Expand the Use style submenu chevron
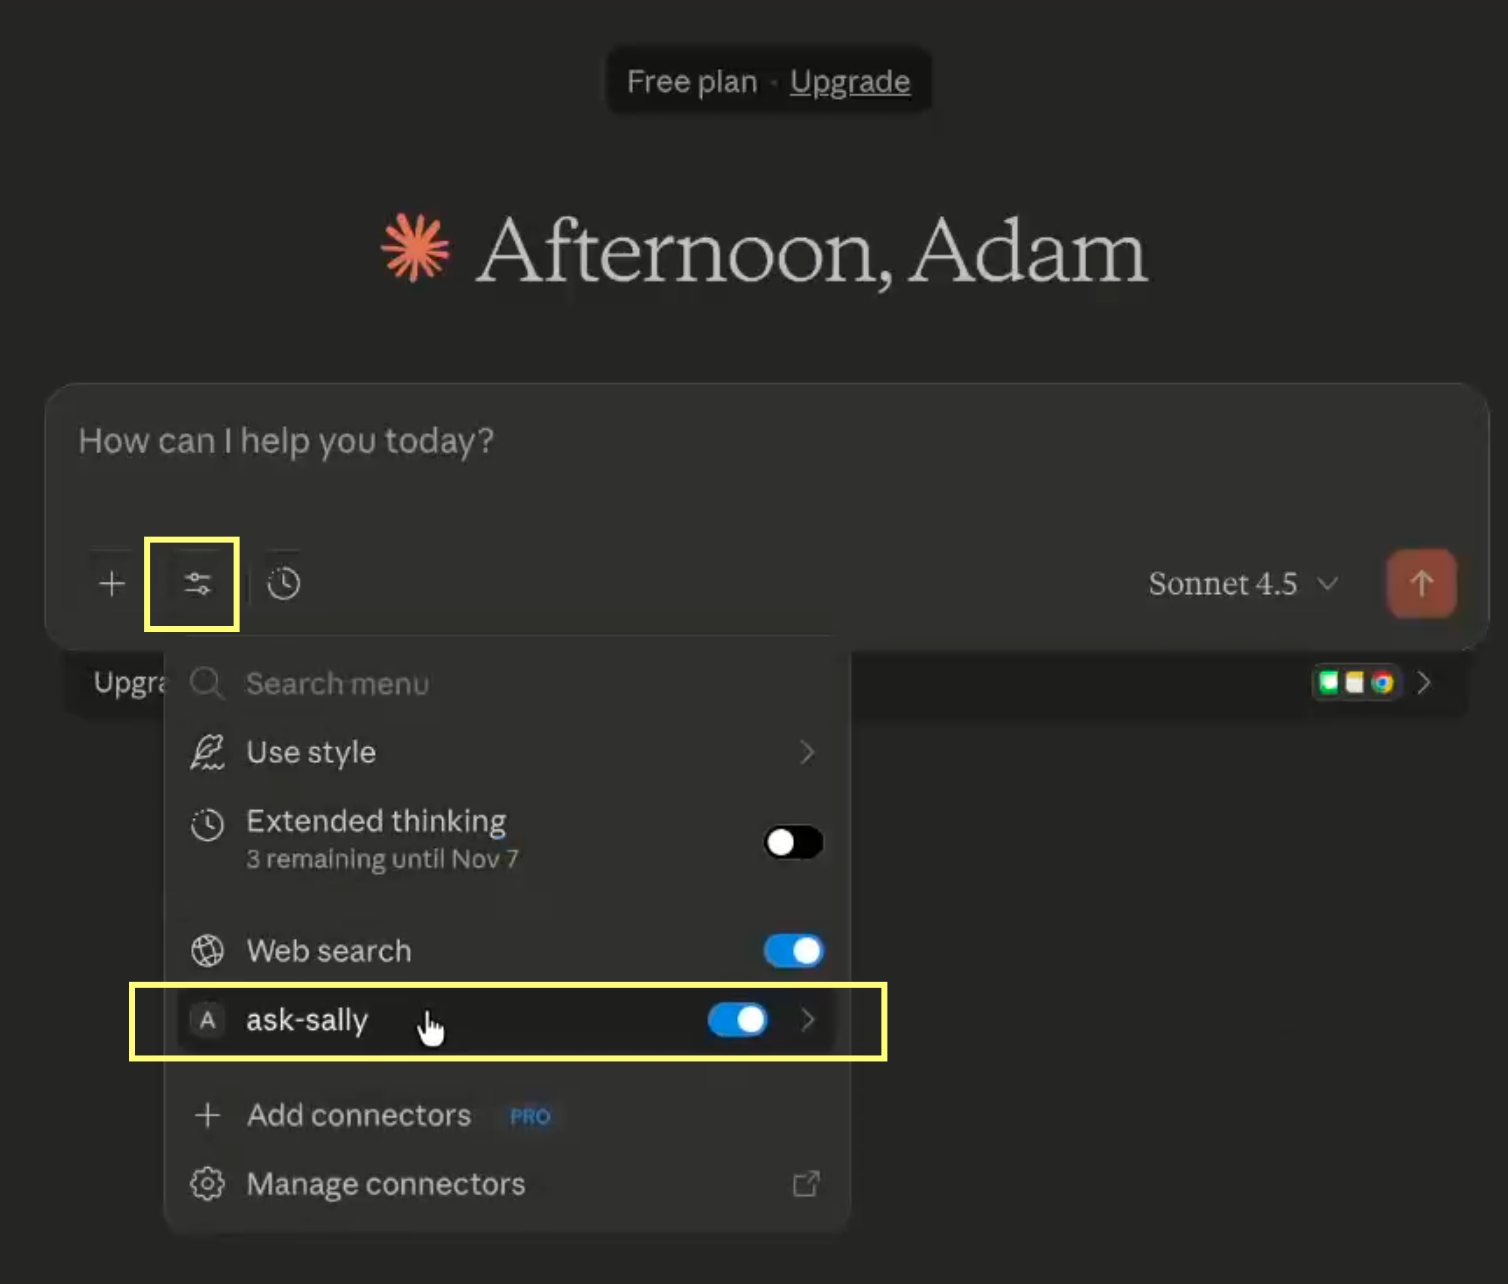 point(807,752)
